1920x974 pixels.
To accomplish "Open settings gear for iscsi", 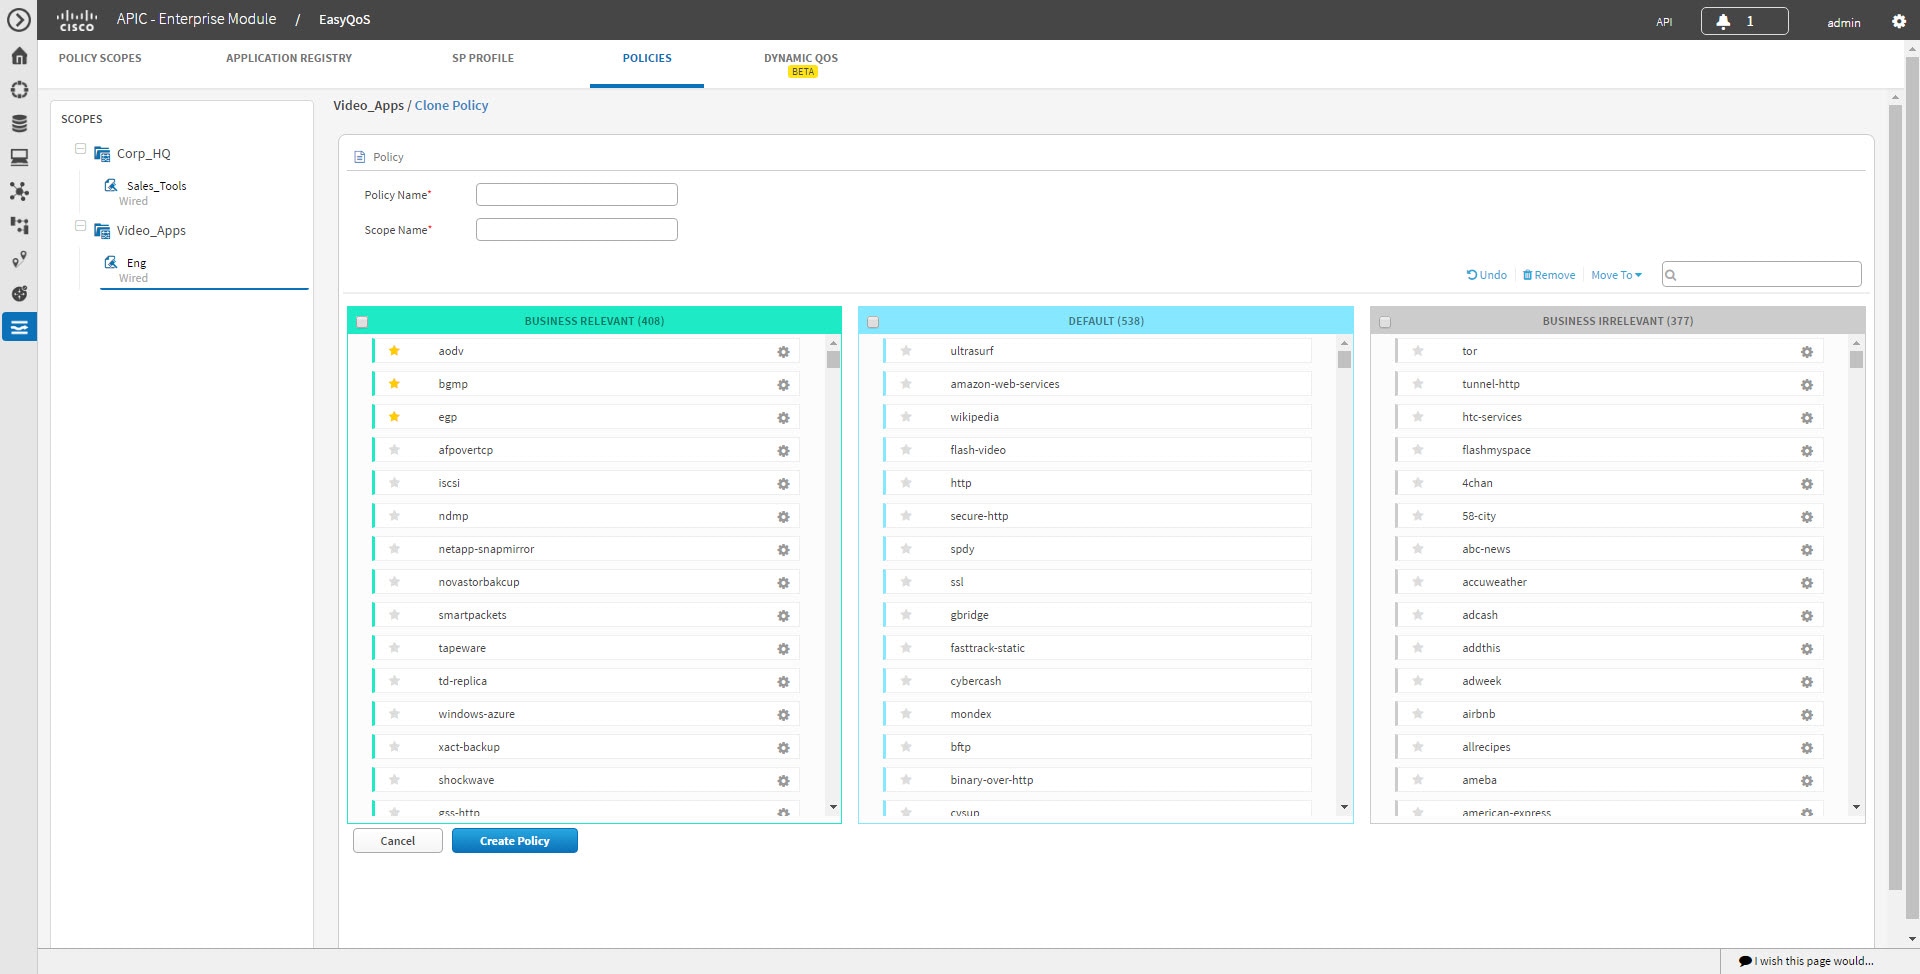I will click(783, 484).
